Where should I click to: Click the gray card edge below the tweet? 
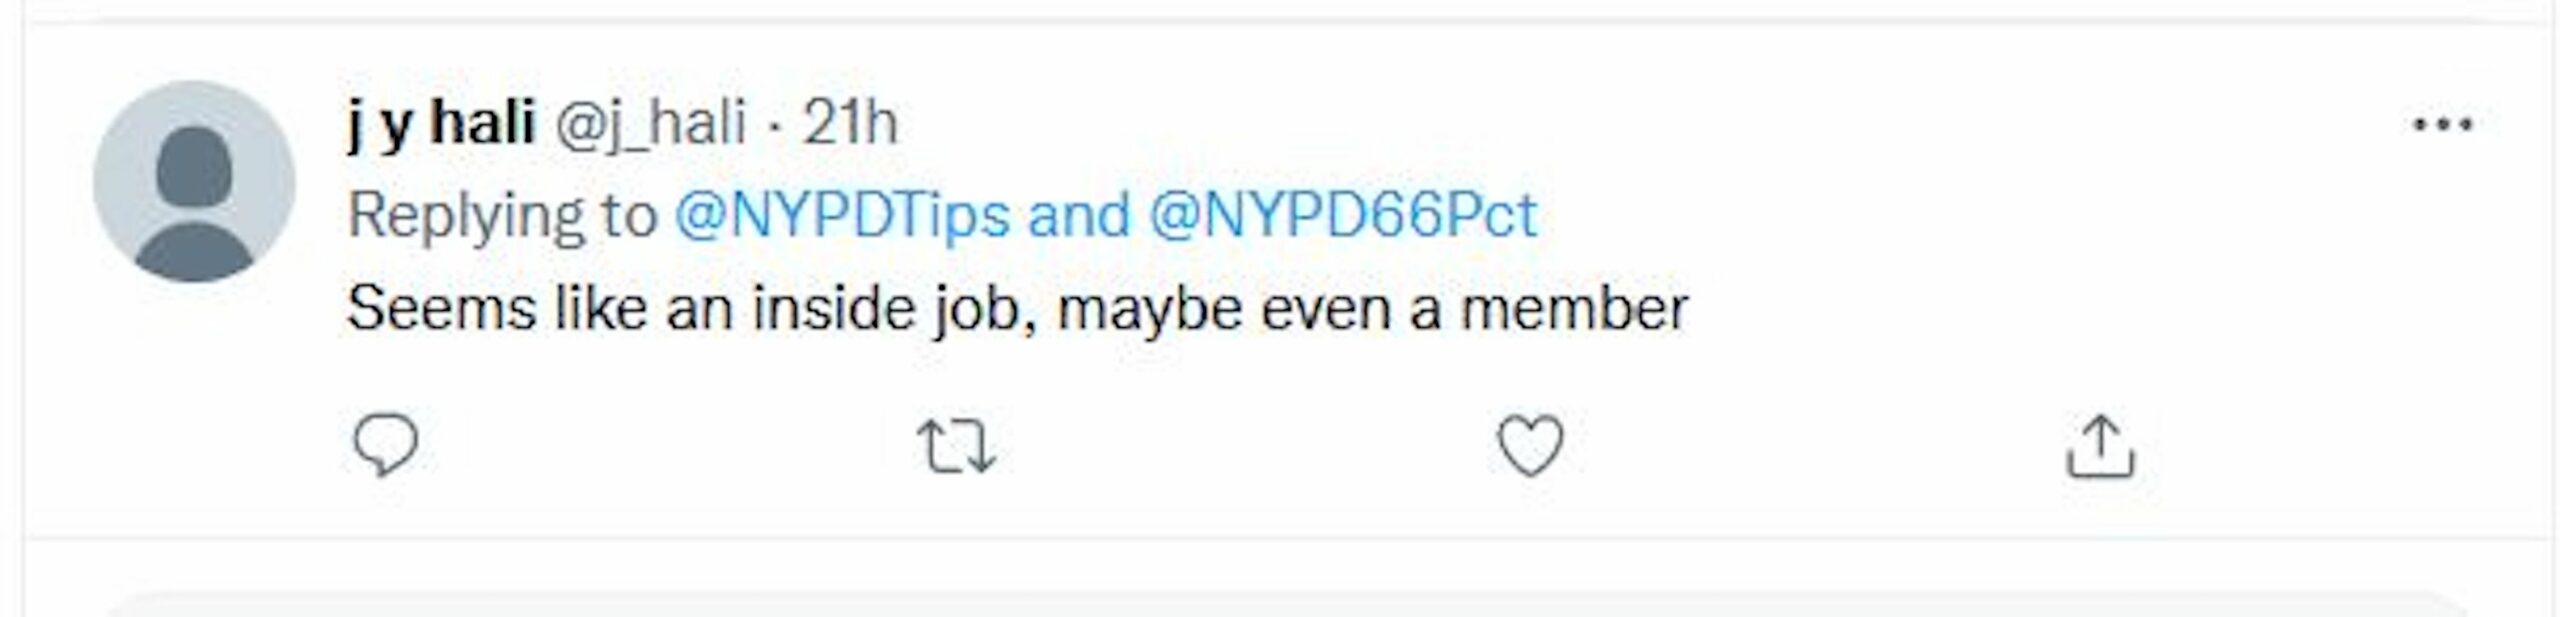[1280, 603]
